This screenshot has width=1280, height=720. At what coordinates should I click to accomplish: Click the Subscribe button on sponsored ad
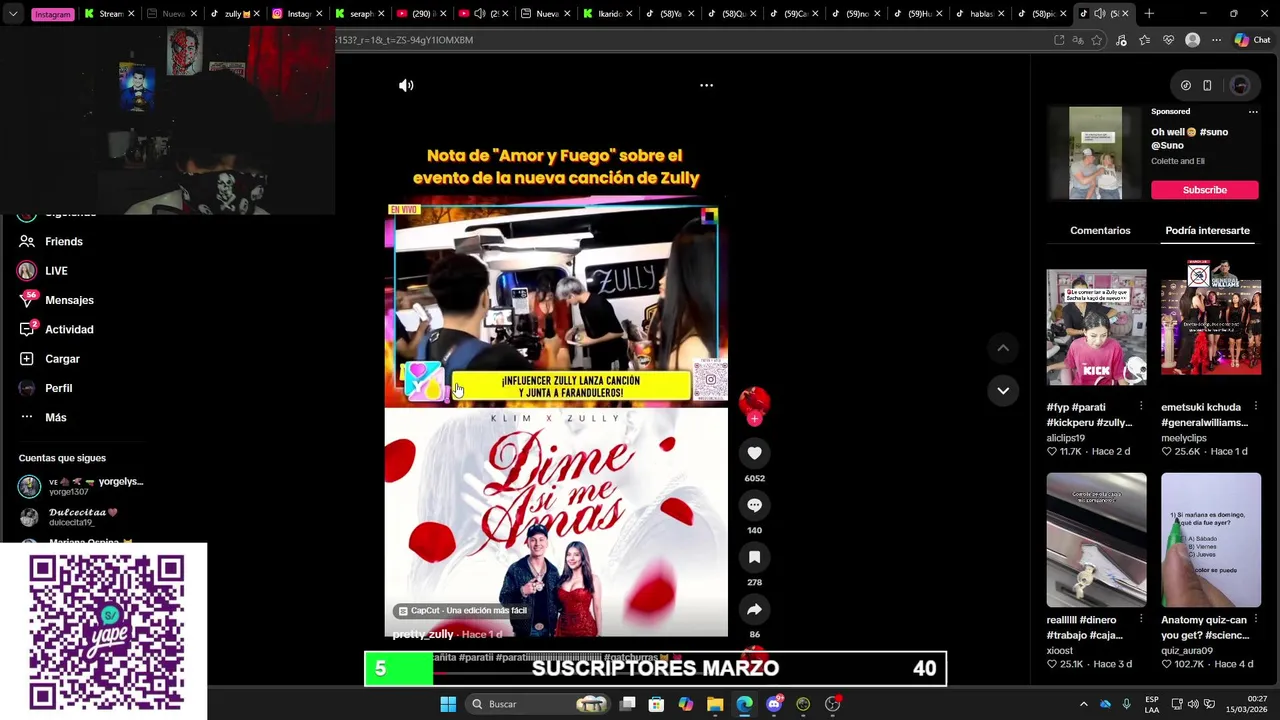click(x=1204, y=190)
